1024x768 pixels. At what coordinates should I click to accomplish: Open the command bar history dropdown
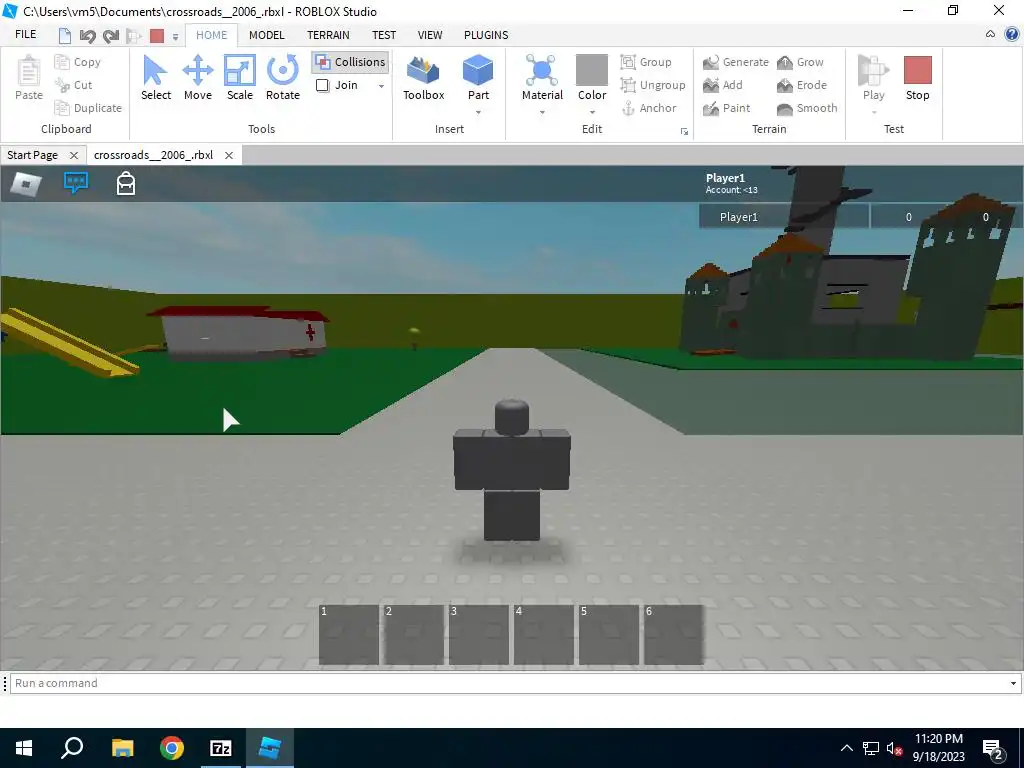point(1013,683)
